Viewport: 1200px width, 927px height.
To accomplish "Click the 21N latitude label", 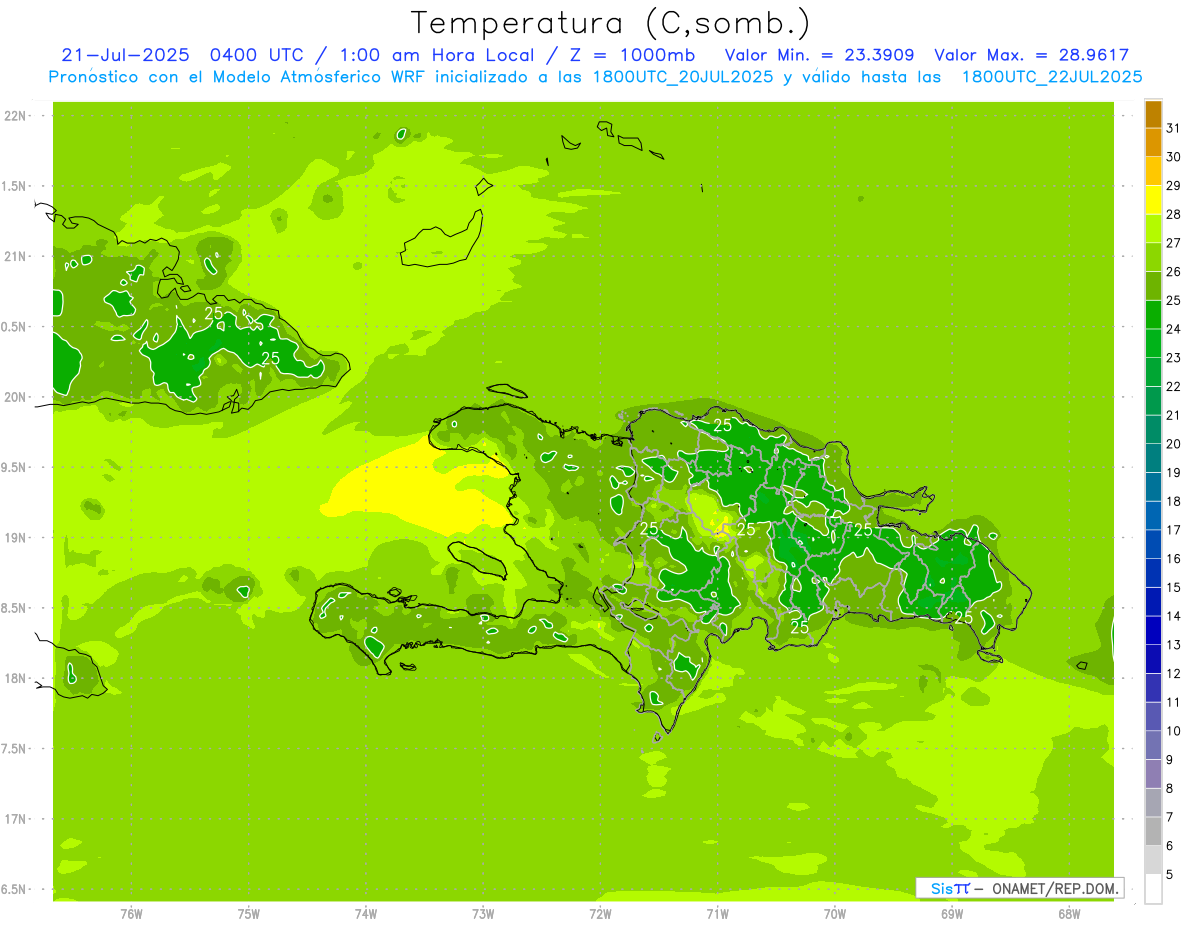I will click(14, 257).
